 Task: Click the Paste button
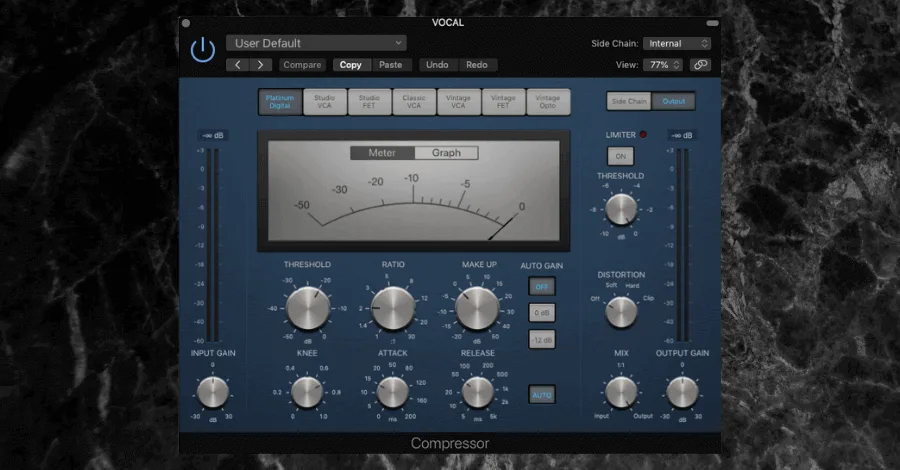coord(391,65)
